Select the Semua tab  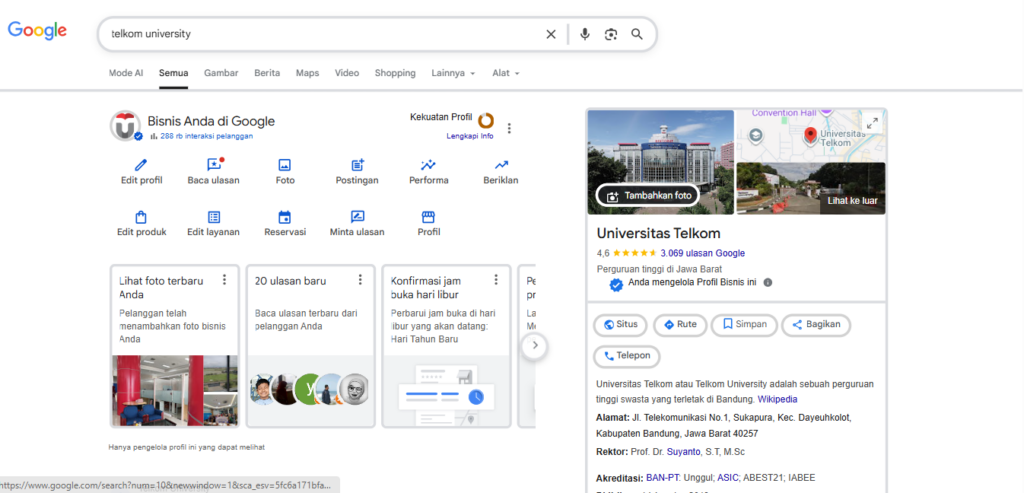point(174,73)
